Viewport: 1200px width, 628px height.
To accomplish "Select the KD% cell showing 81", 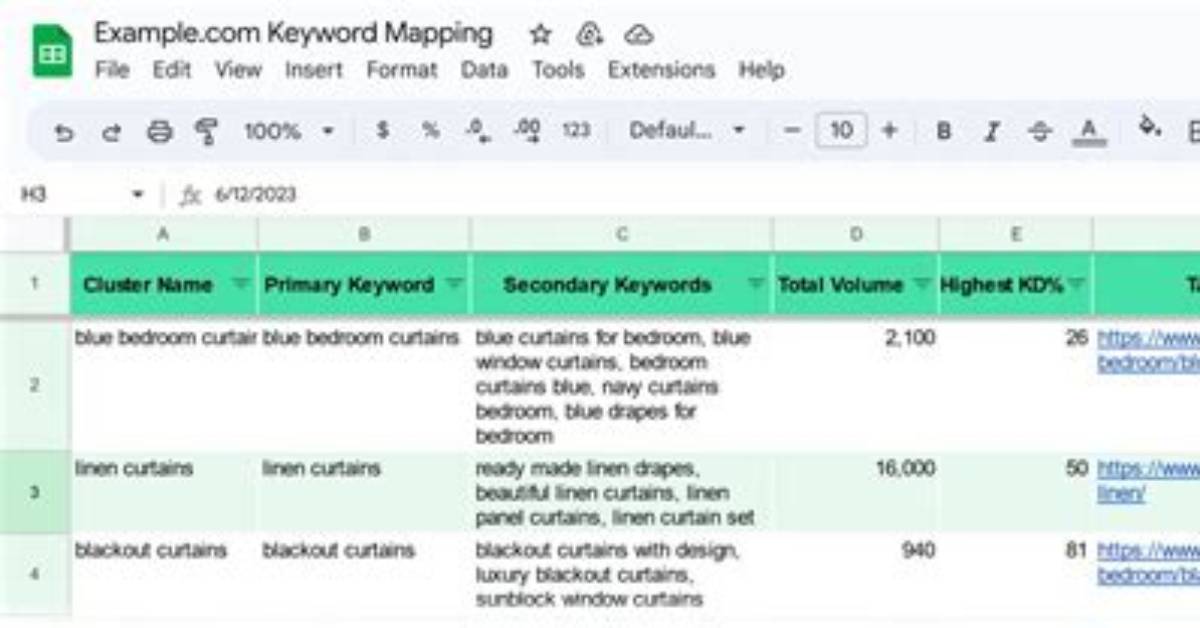I will click(1016, 574).
